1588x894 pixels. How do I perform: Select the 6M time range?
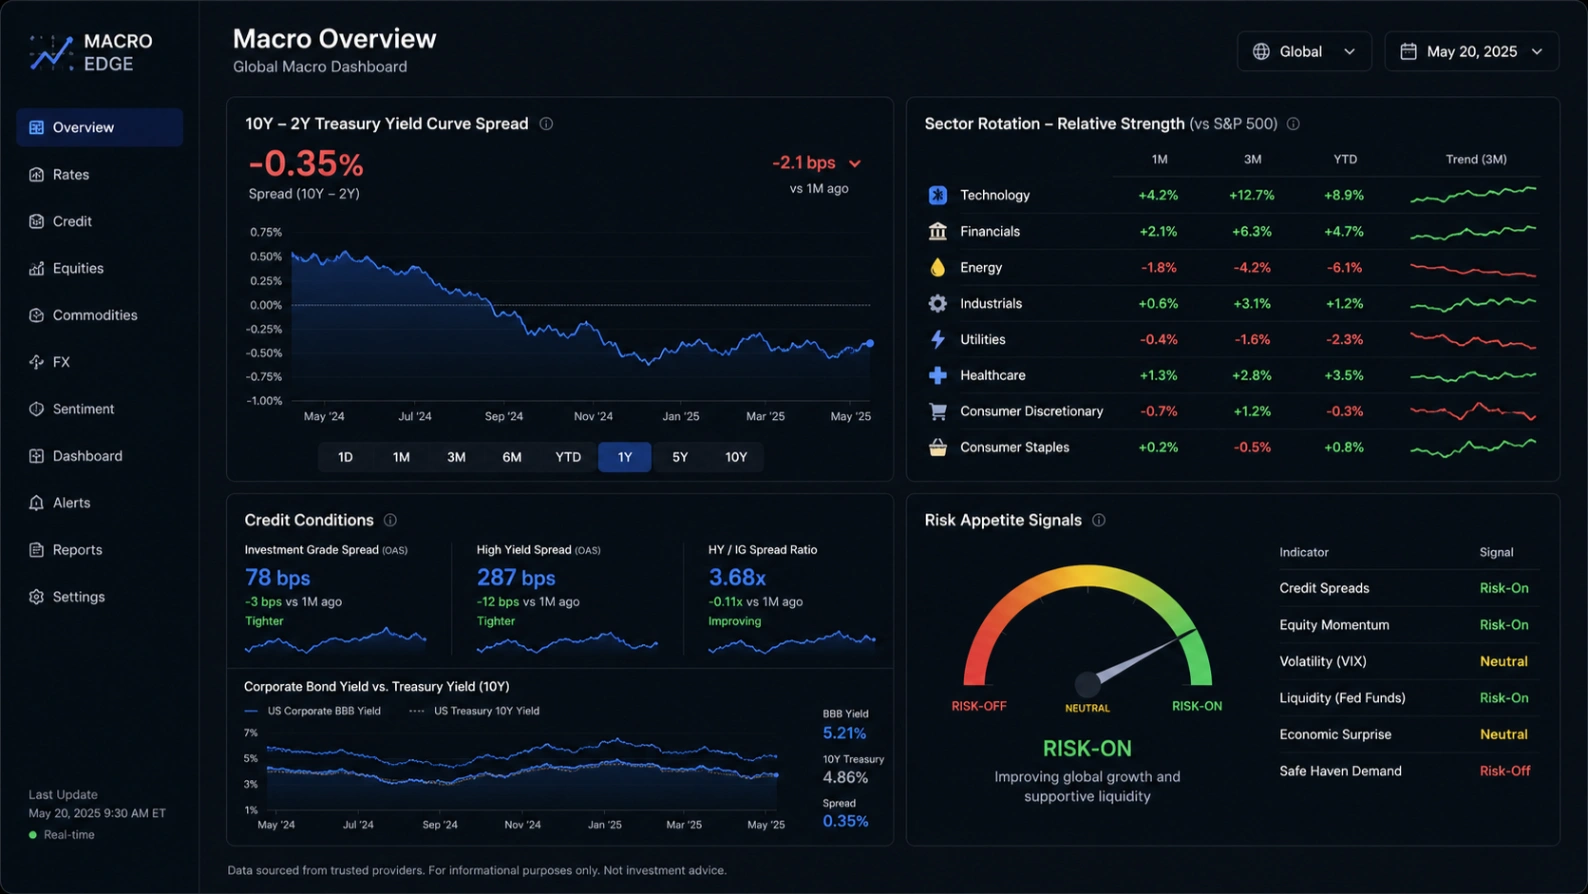pyautogui.click(x=512, y=457)
